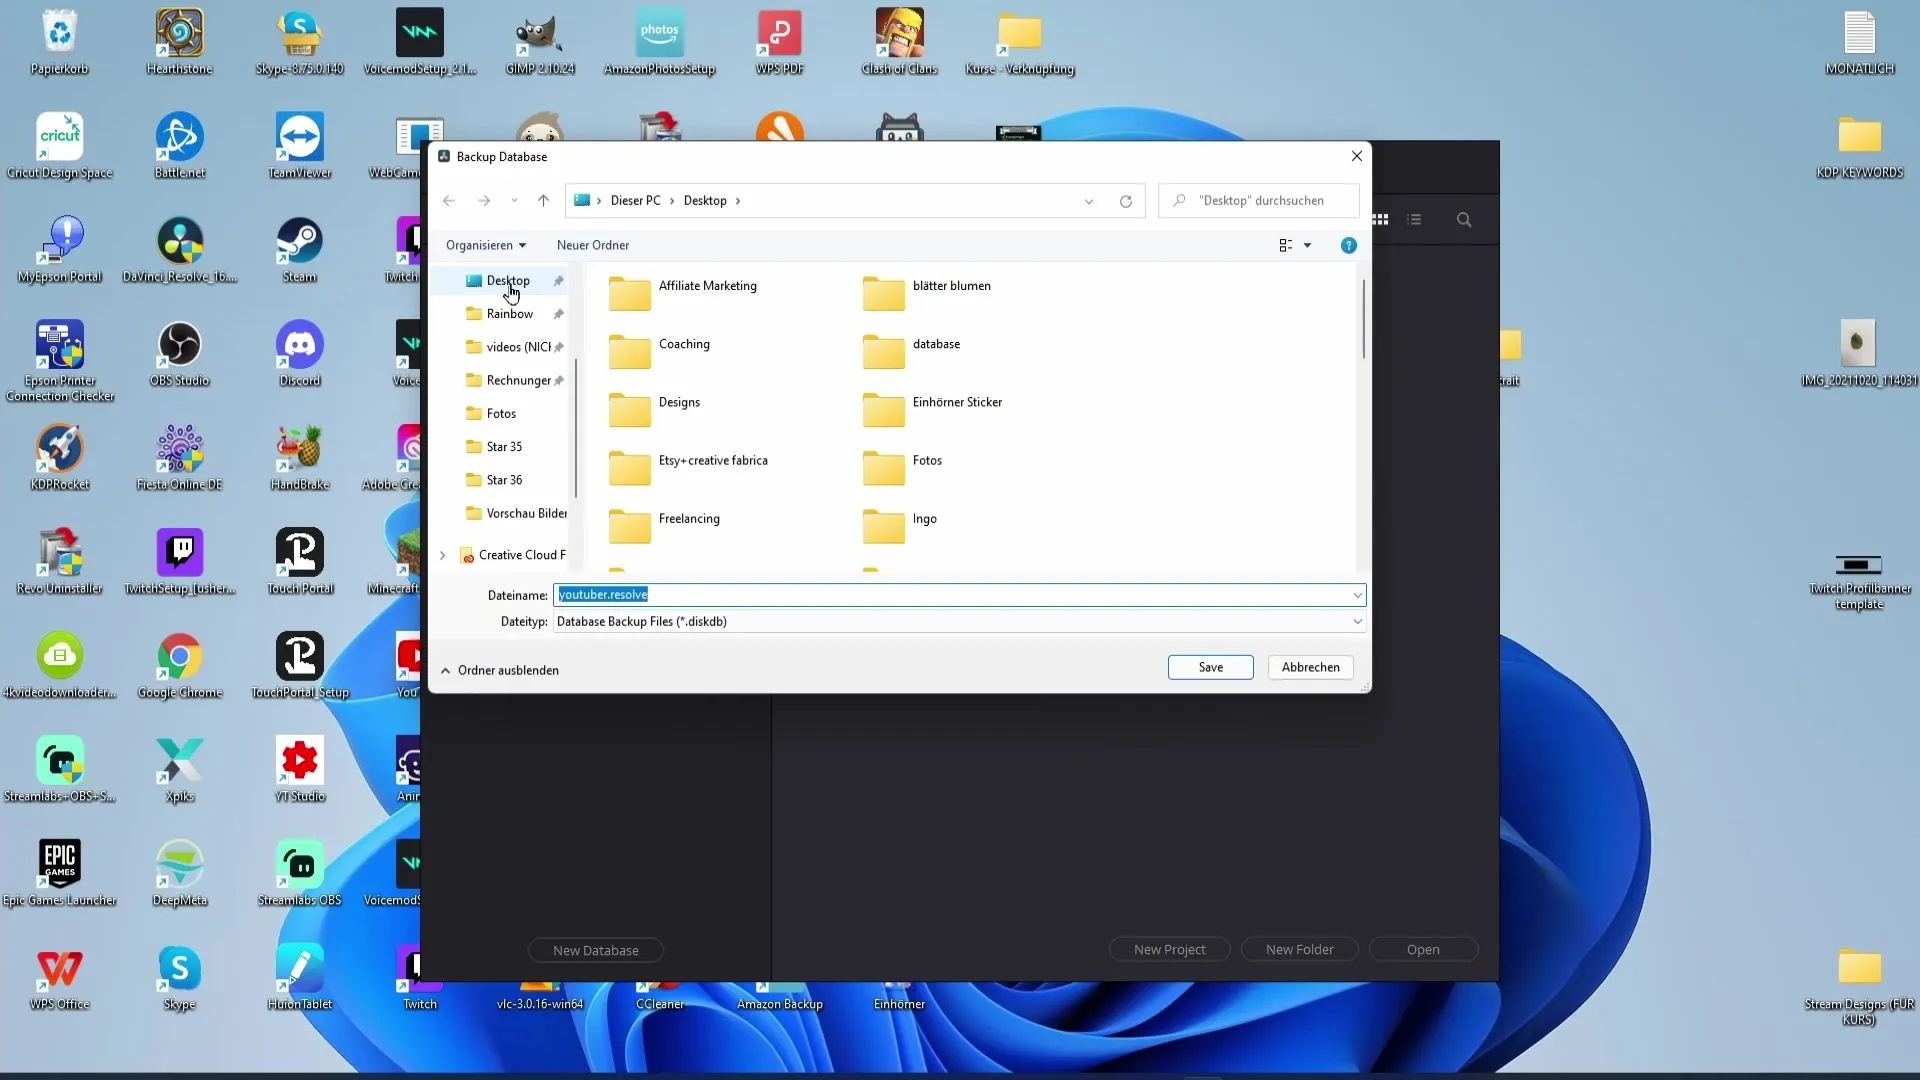Click Abbrechen to cancel the dialog

[x=1311, y=666]
